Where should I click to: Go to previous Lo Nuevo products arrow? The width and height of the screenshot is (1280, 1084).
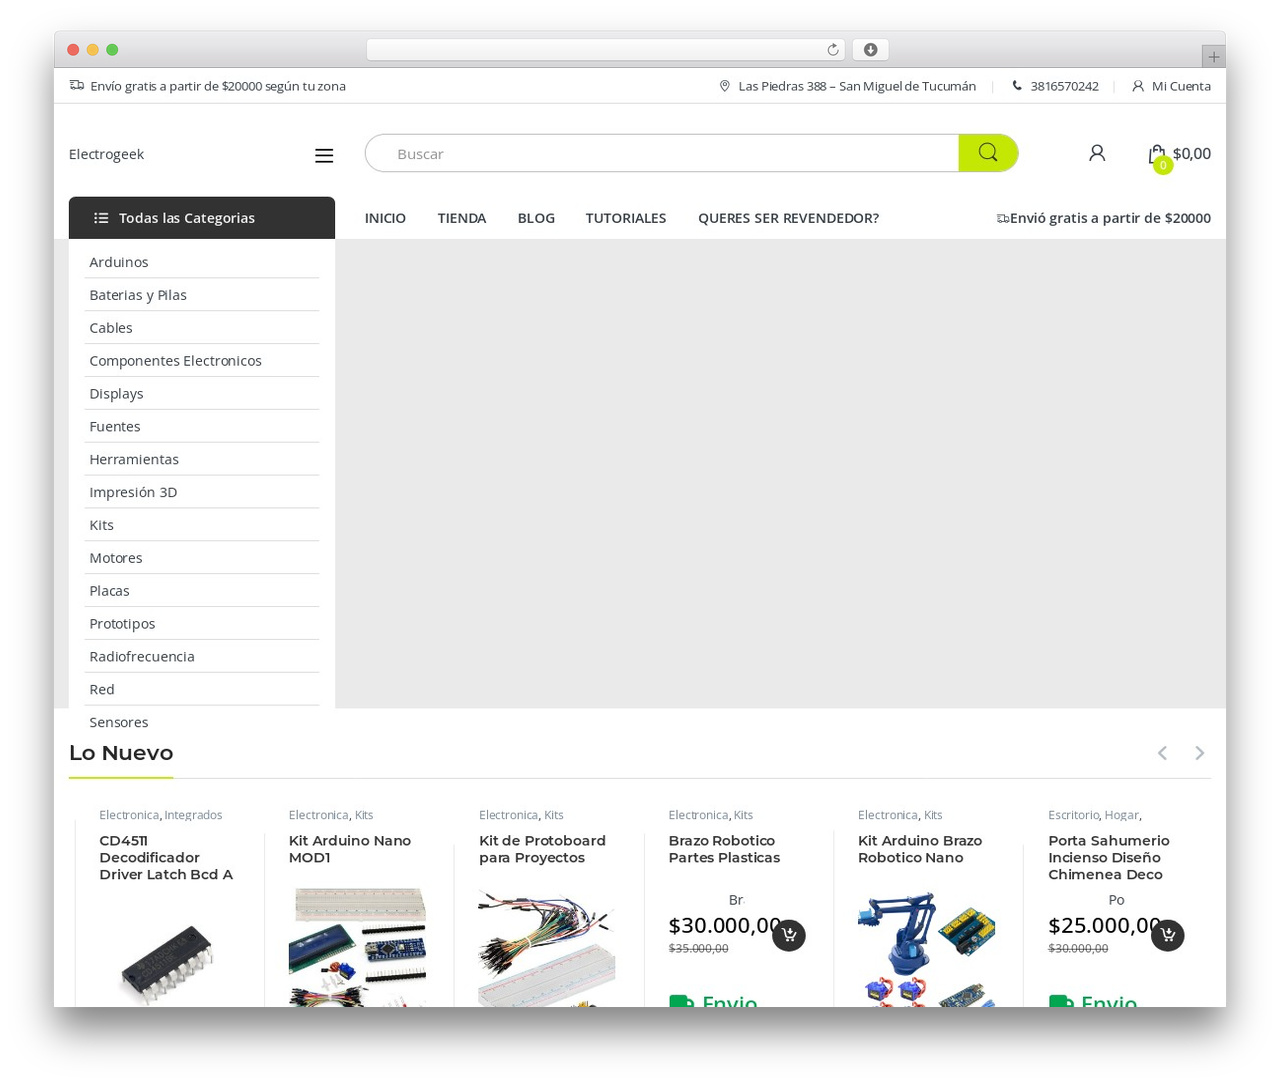(1162, 753)
